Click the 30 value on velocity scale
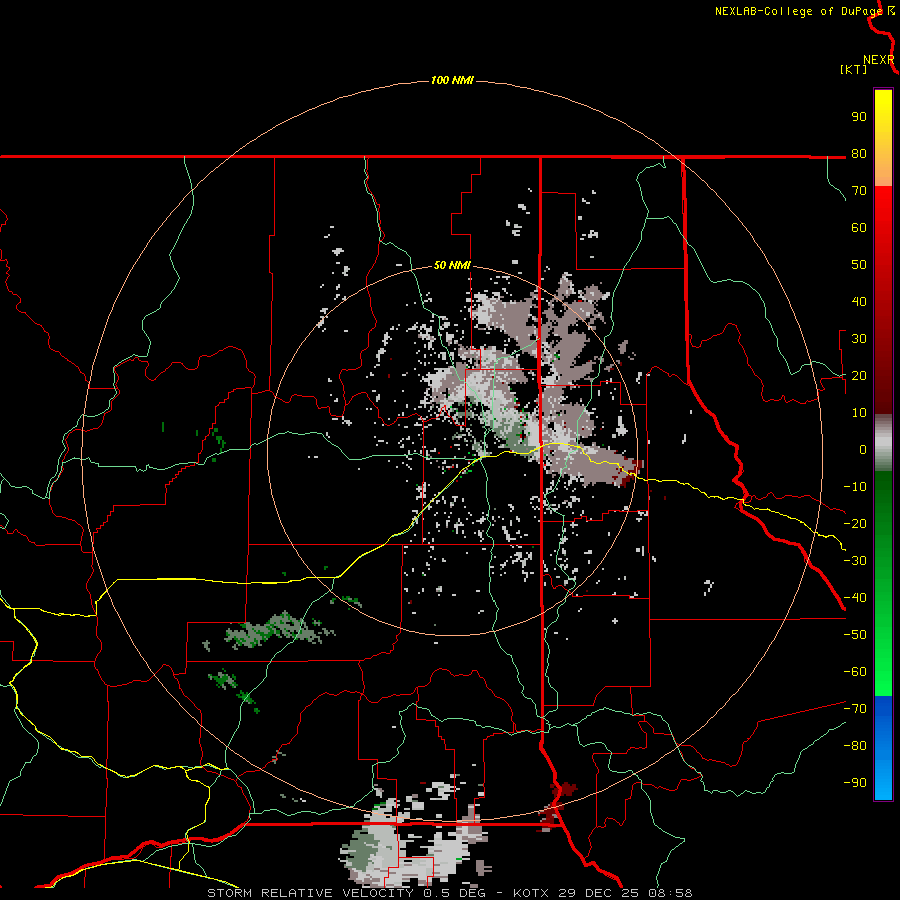The height and width of the screenshot is (900, 900). 859,339
